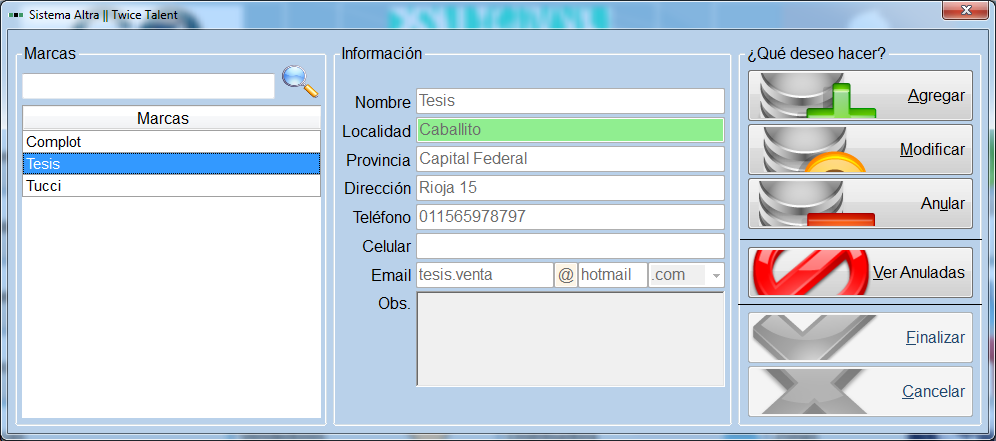Click the Ver Anuladas button label

click(919, 273)
